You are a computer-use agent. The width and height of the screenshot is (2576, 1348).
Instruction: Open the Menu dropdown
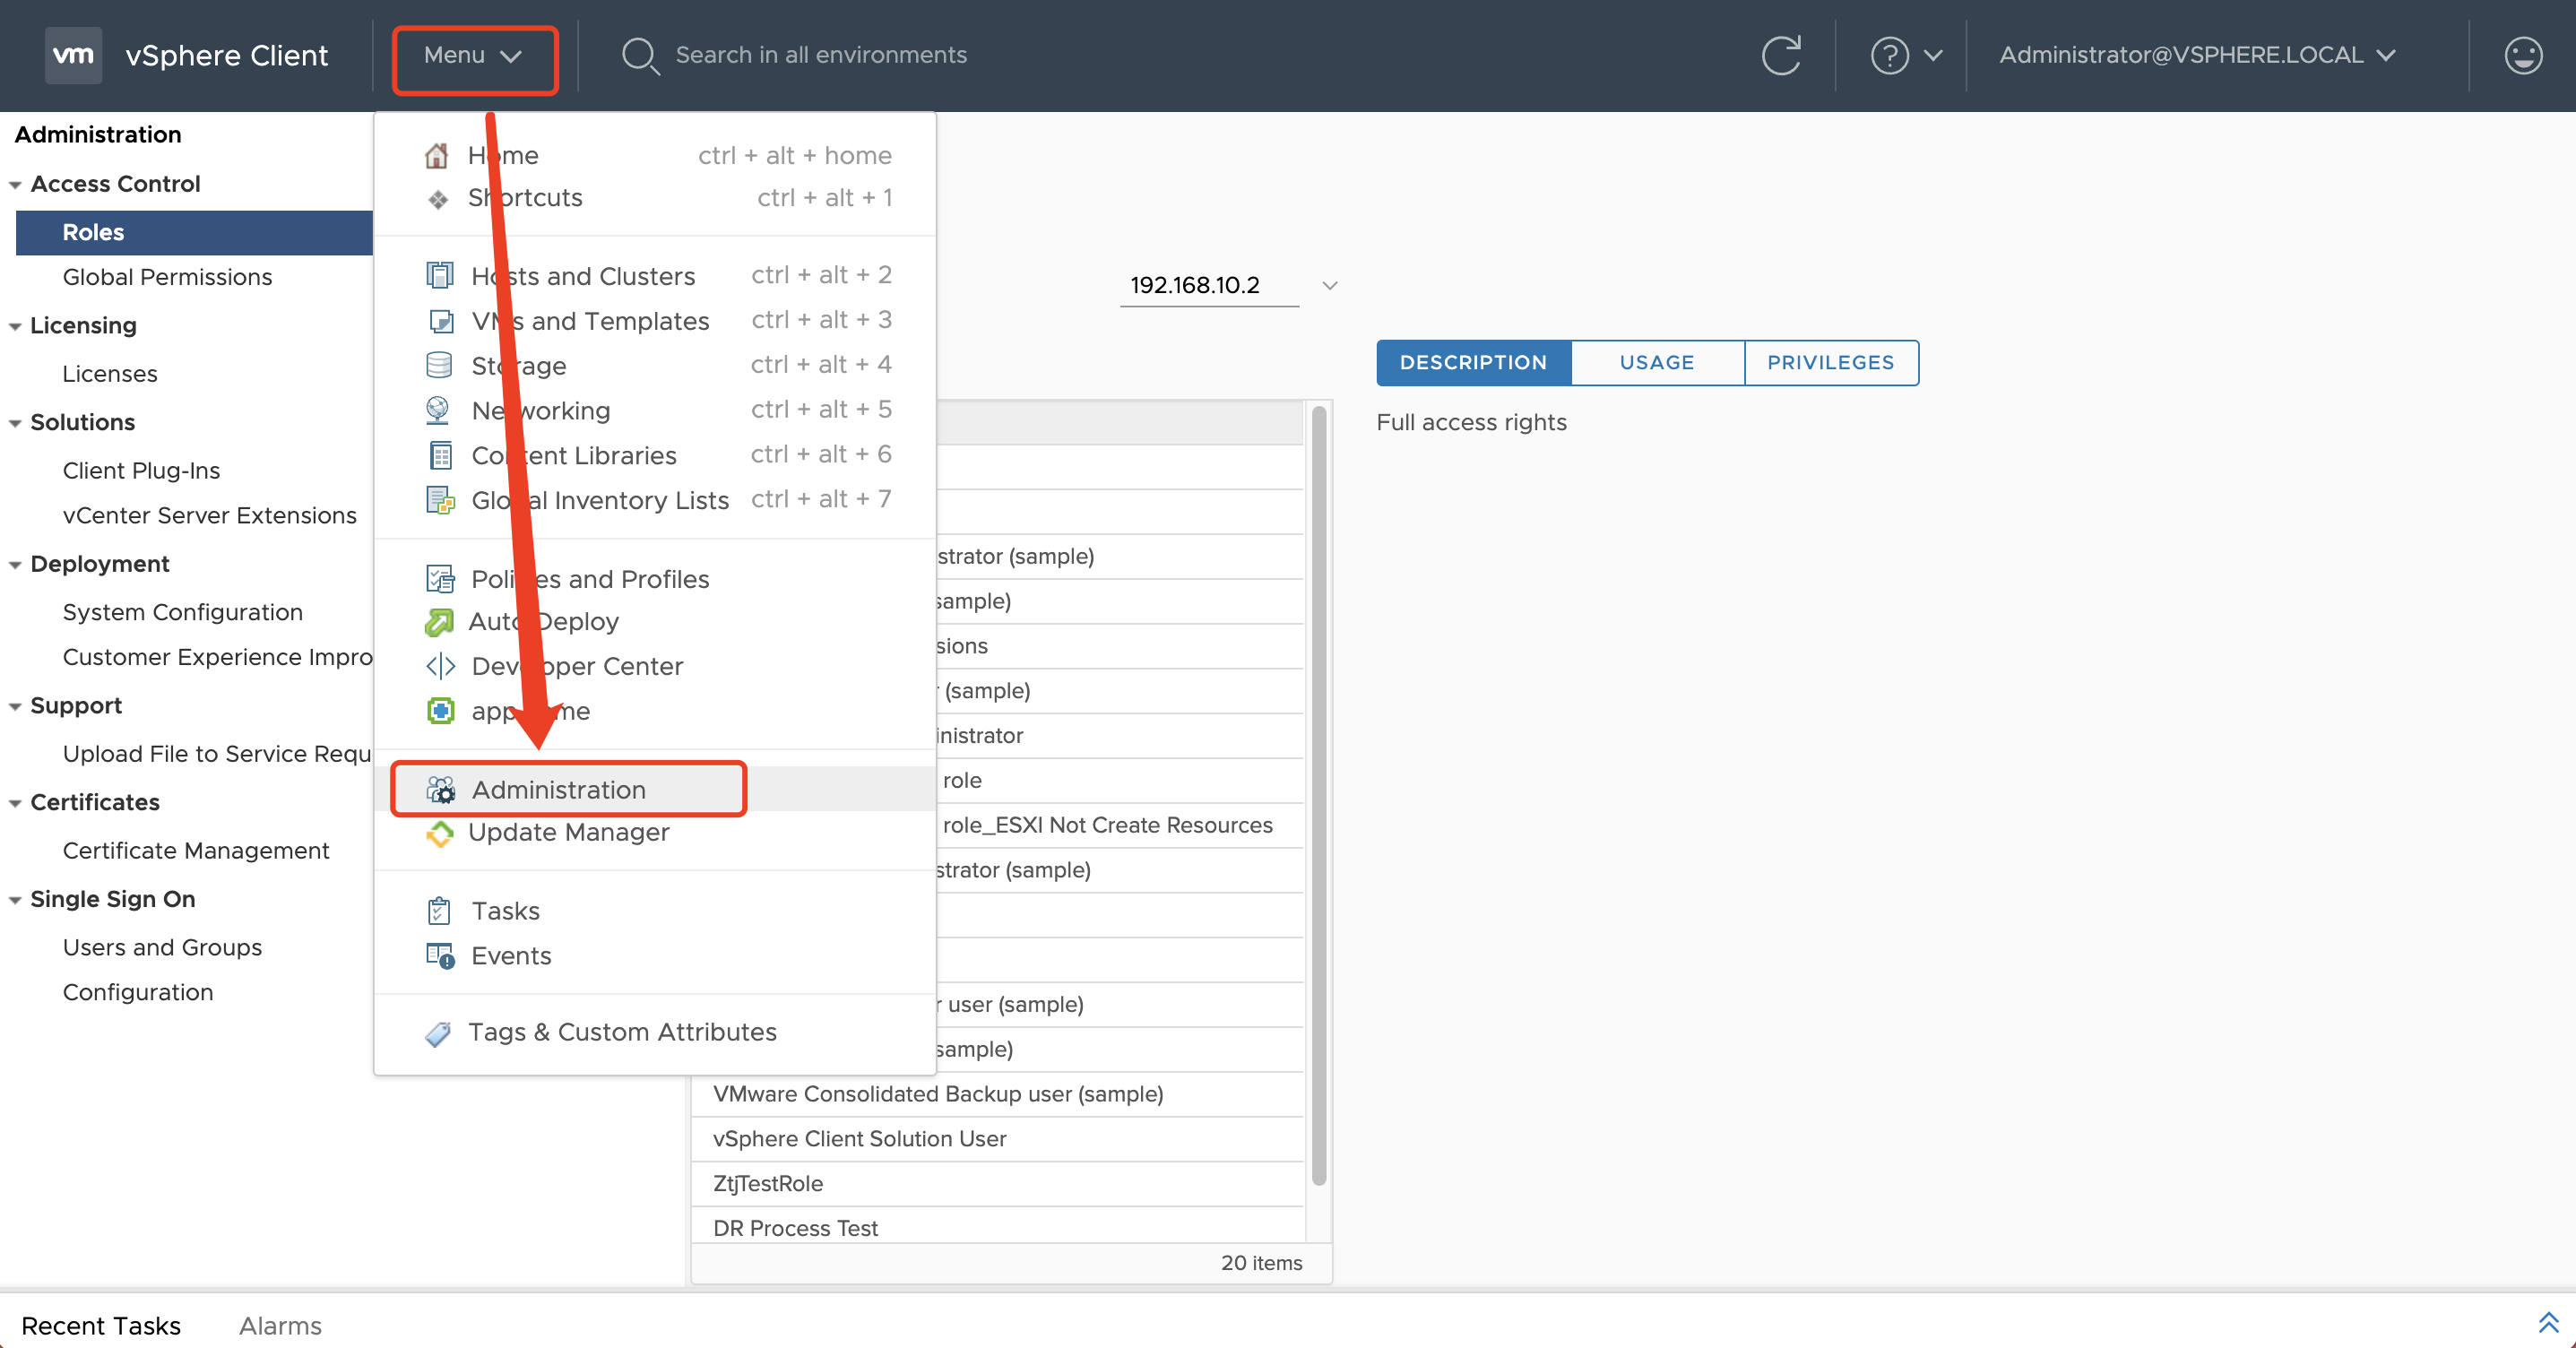[474, 56]
